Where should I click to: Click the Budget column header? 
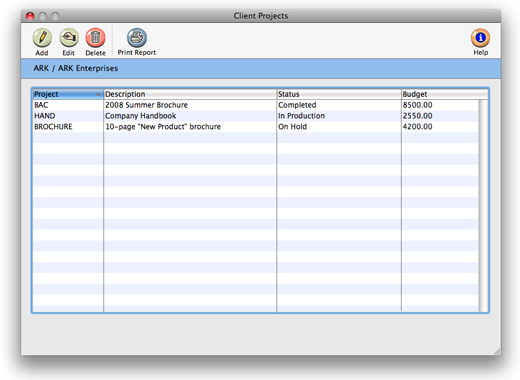pos(444,94)
